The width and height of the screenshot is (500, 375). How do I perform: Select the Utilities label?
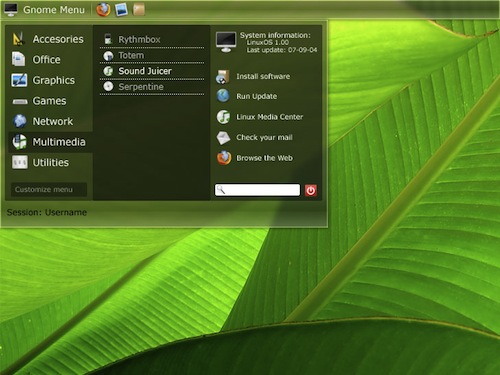51,163
